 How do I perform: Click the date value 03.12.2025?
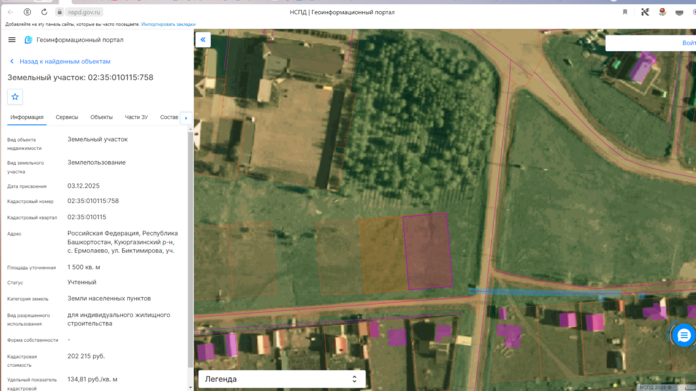(83, 186)
